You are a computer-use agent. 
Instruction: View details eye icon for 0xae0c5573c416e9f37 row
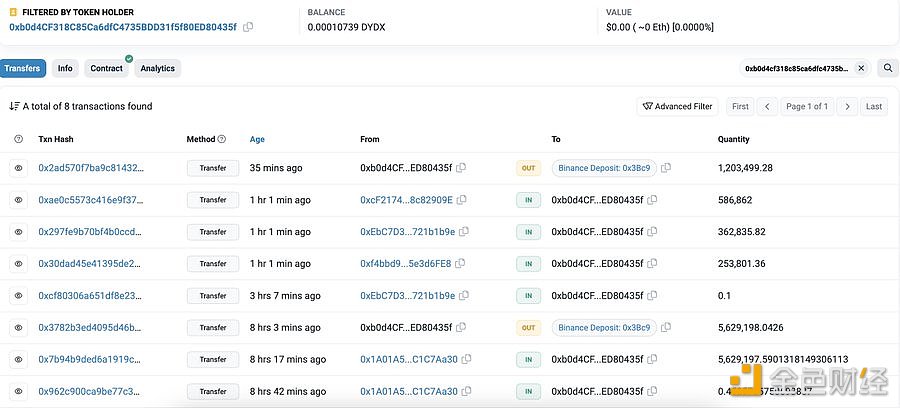(18, 200)
